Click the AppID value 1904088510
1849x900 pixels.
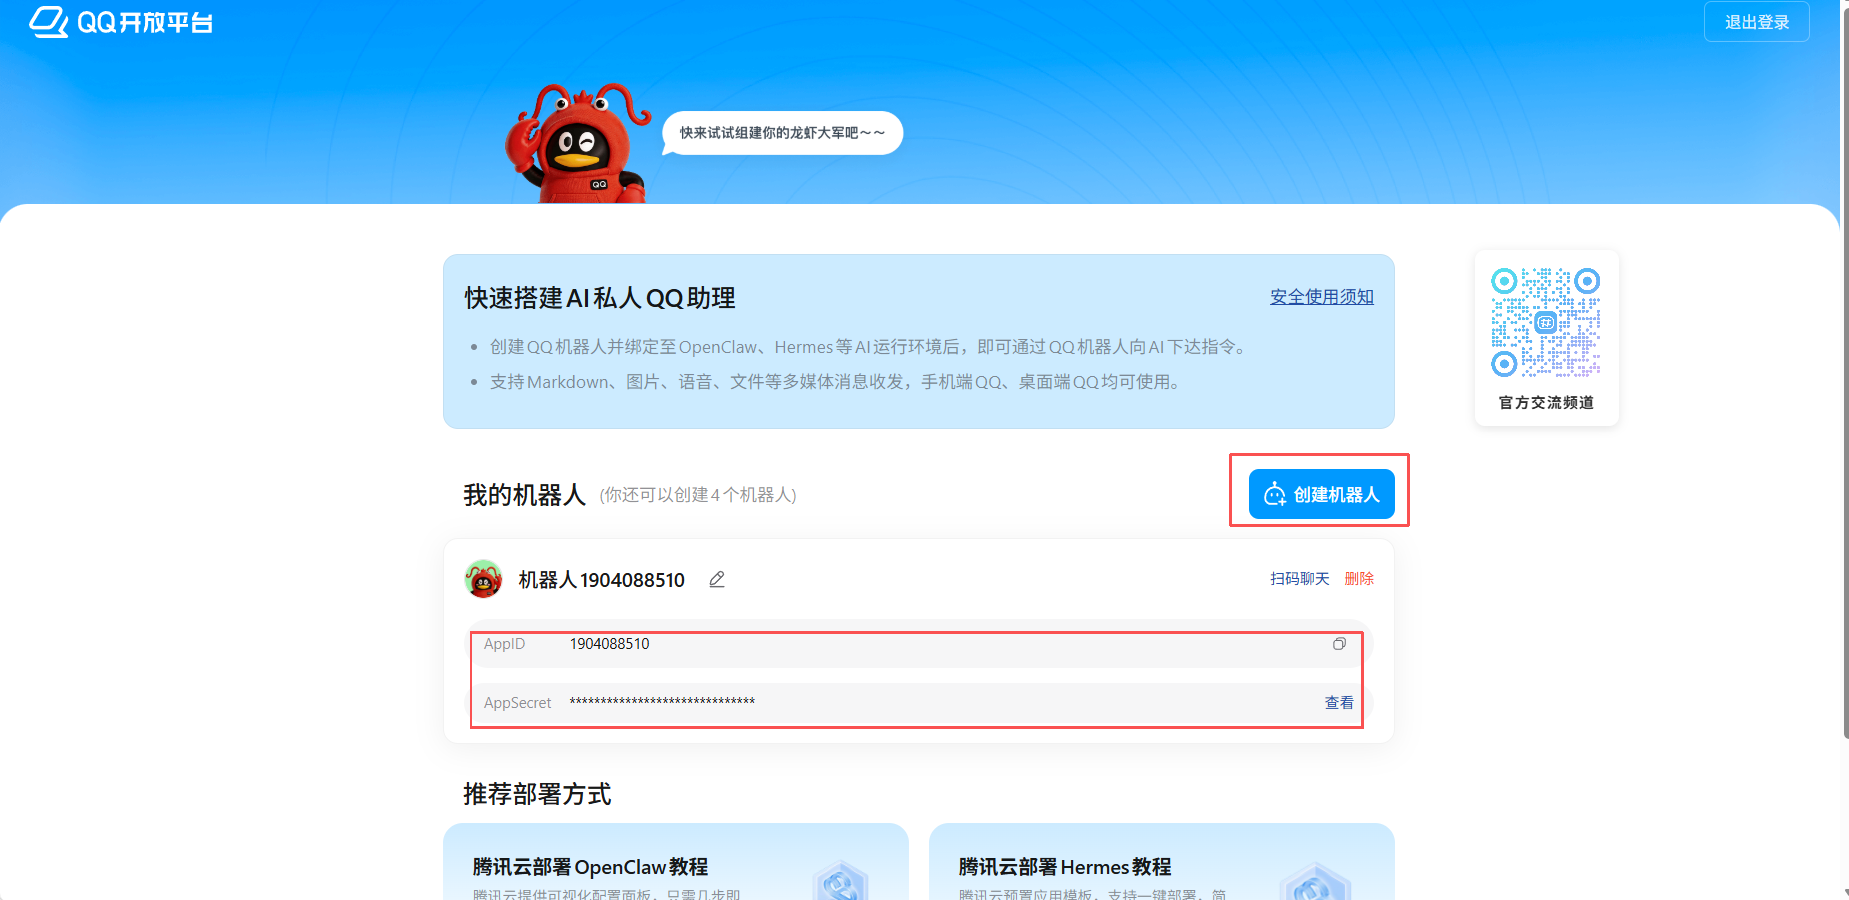tap(609, 644)
